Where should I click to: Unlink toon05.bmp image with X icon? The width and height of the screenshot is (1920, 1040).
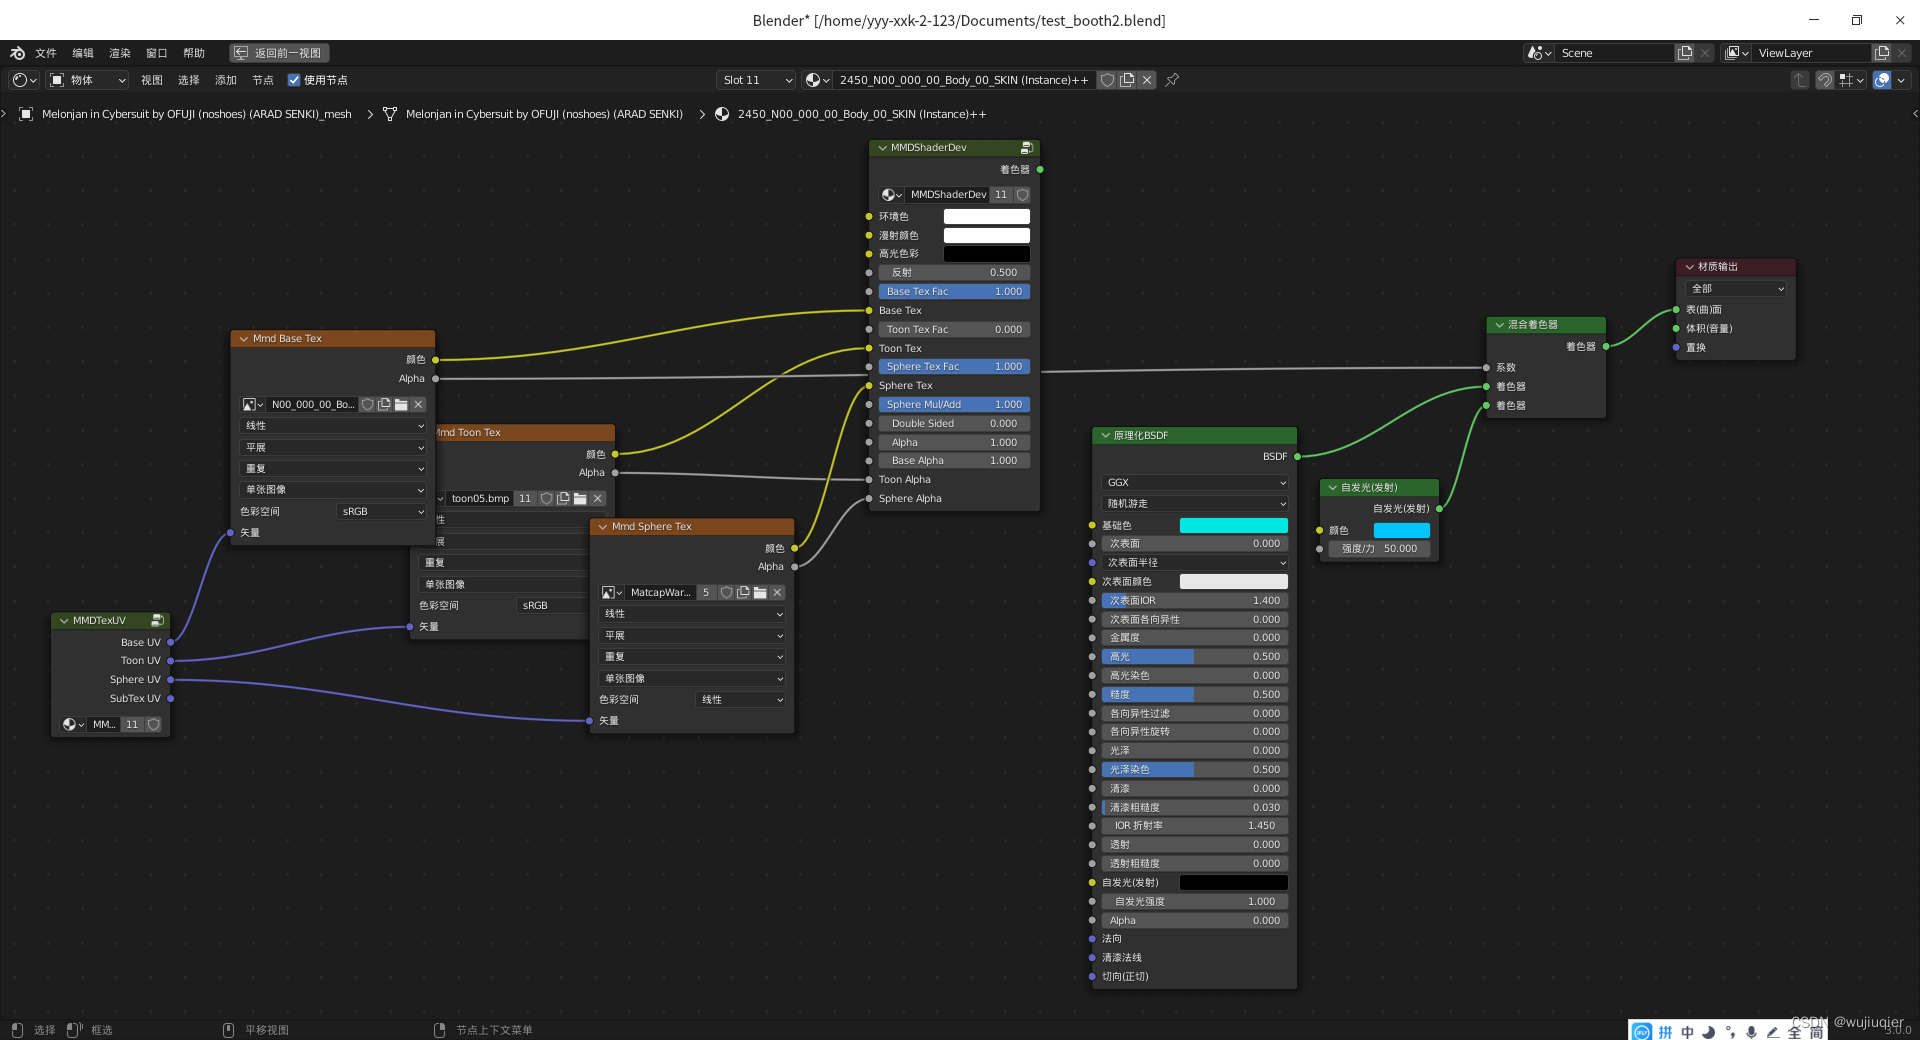(x=597, y=498)
